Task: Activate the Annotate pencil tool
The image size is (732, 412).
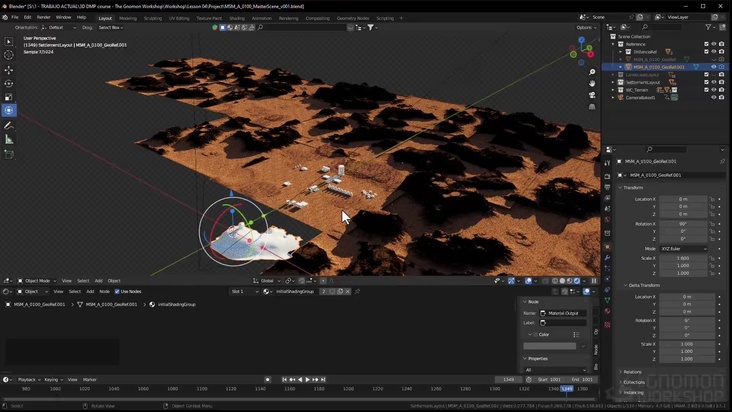Action: pyautogui.click(x=9, y=126)
